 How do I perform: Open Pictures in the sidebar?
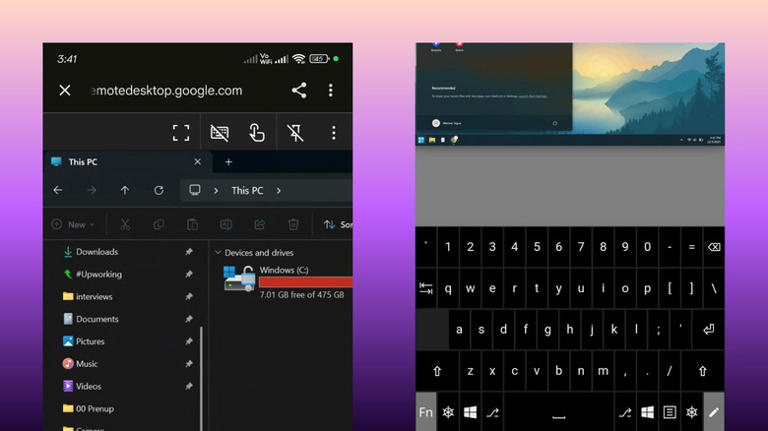coord(90,341)
